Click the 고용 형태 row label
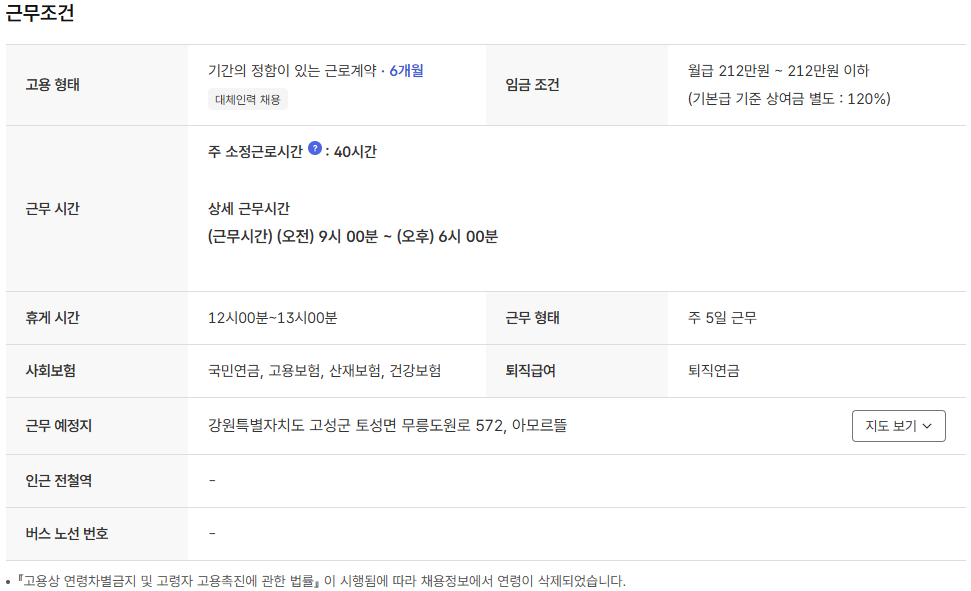 pyautogui.click(x=52, y=85)
